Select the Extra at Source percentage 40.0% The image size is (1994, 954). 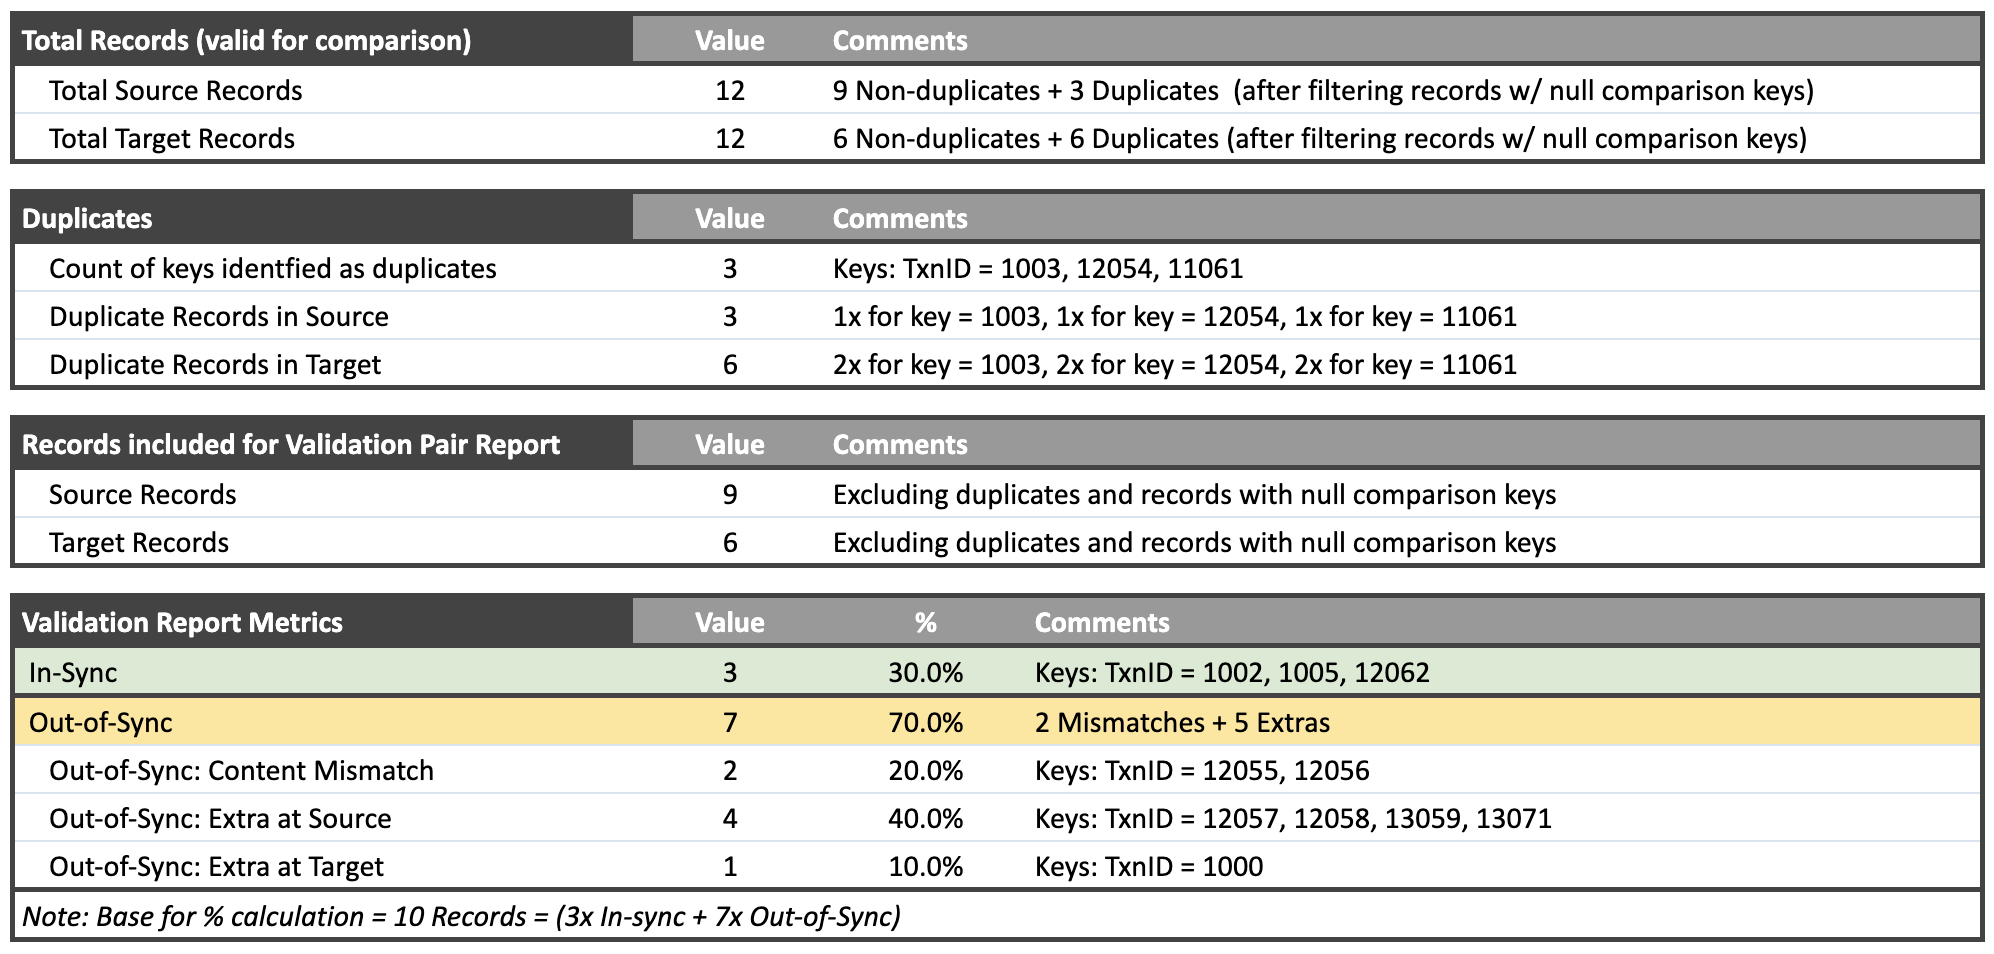pos(930,818)
